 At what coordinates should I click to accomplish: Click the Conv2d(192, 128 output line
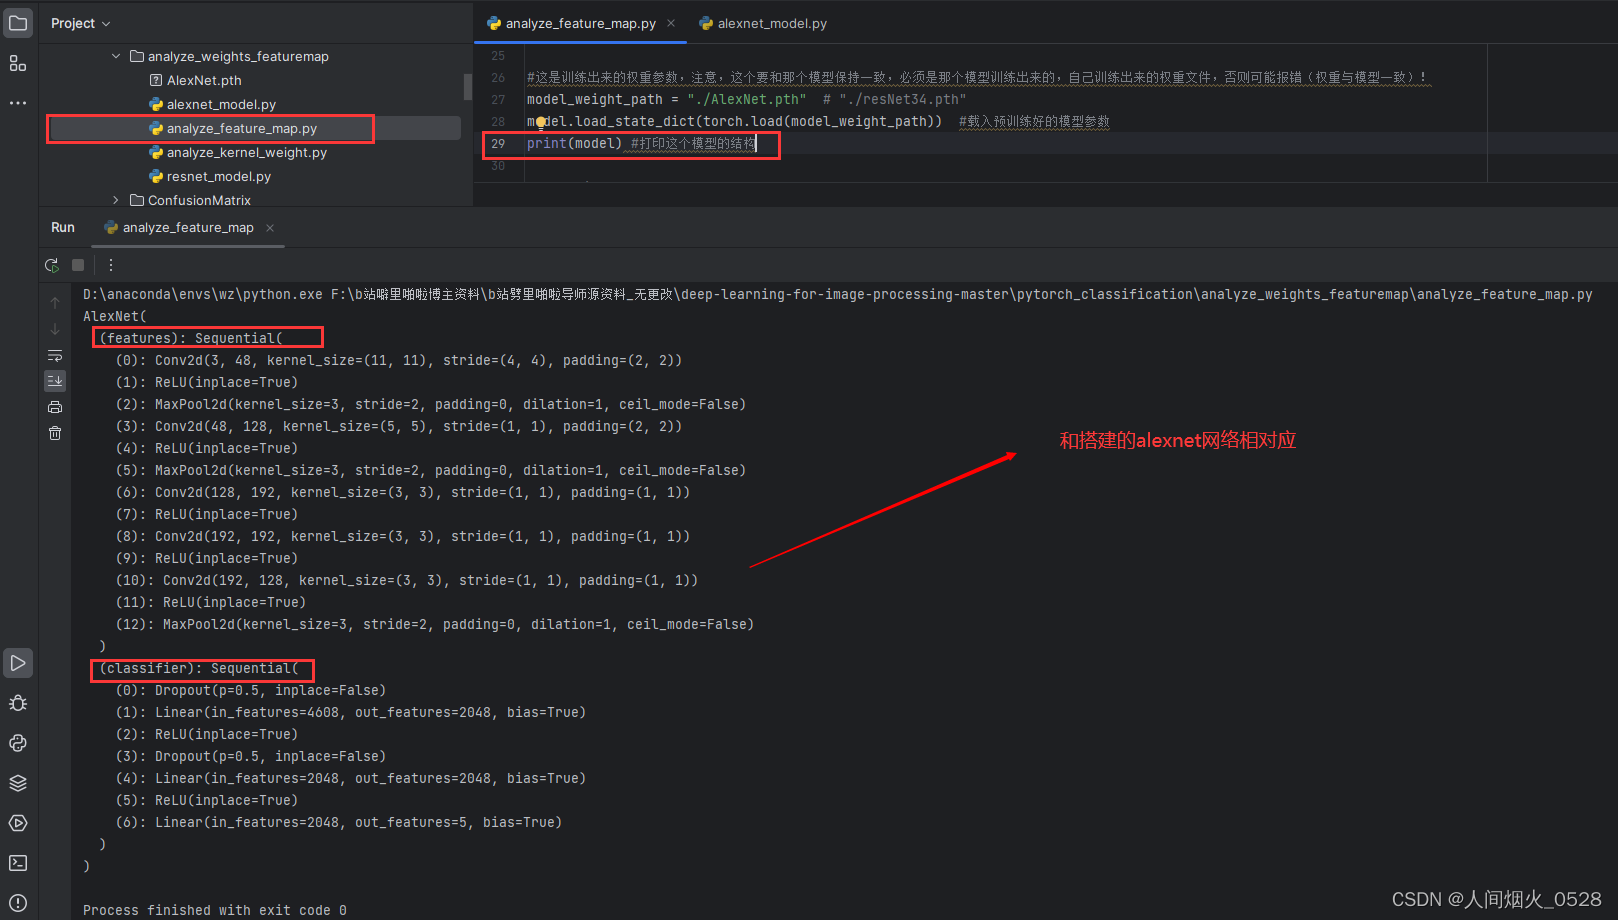pyautogui.click(x=406, y=581)
